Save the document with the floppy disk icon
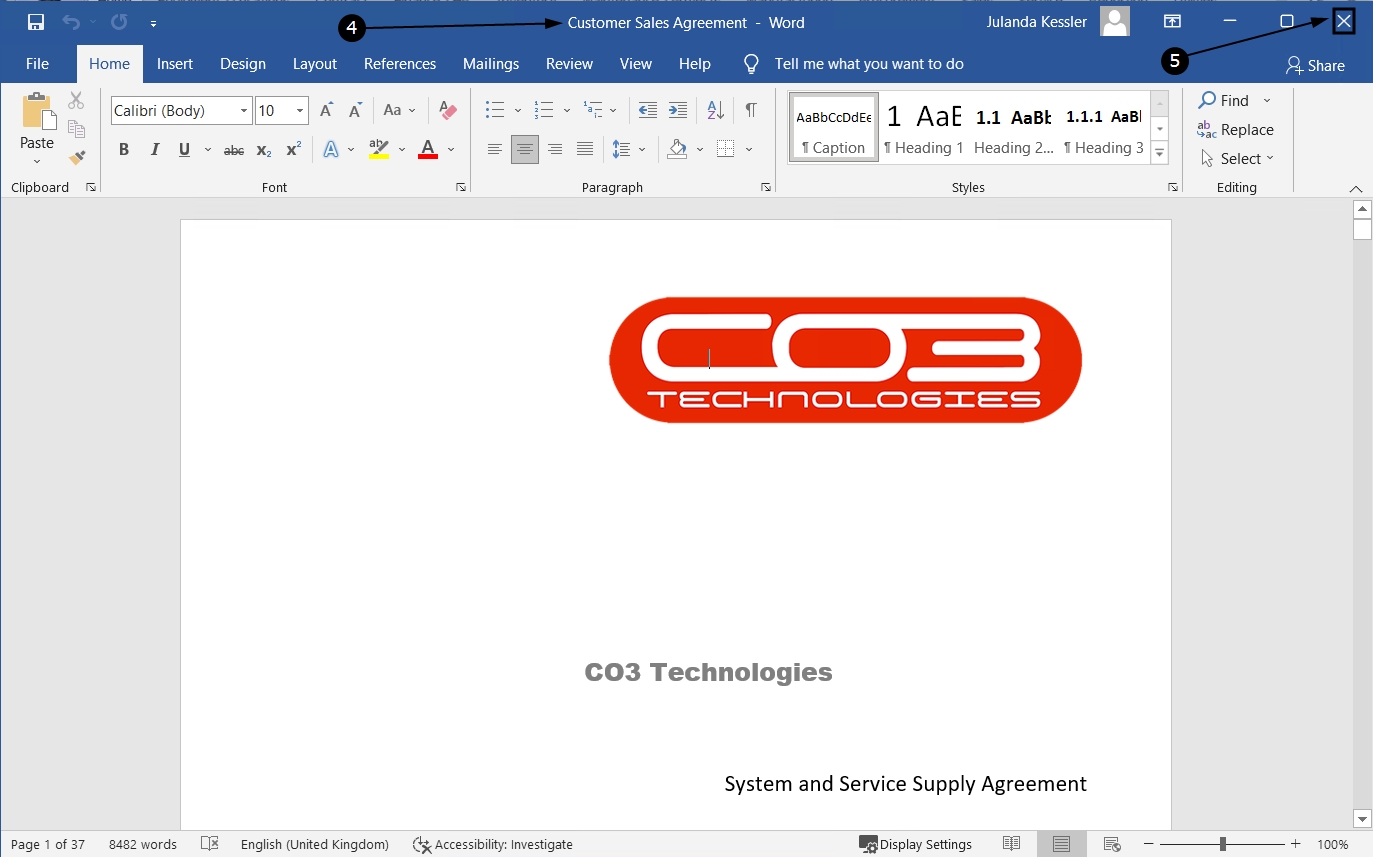 pos(36,22)
